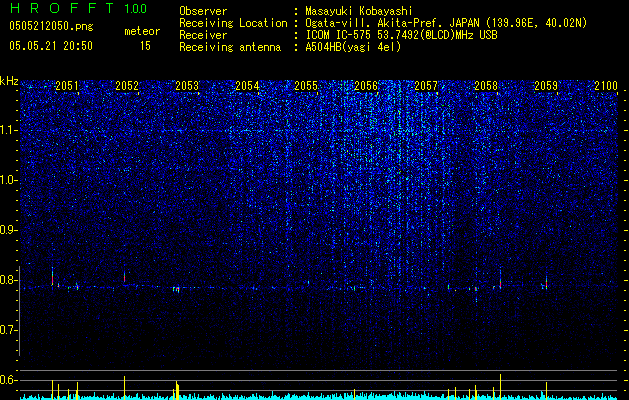Click the file name 0505212050.png
Screen dimensions: 629x400
pos(51,26)
